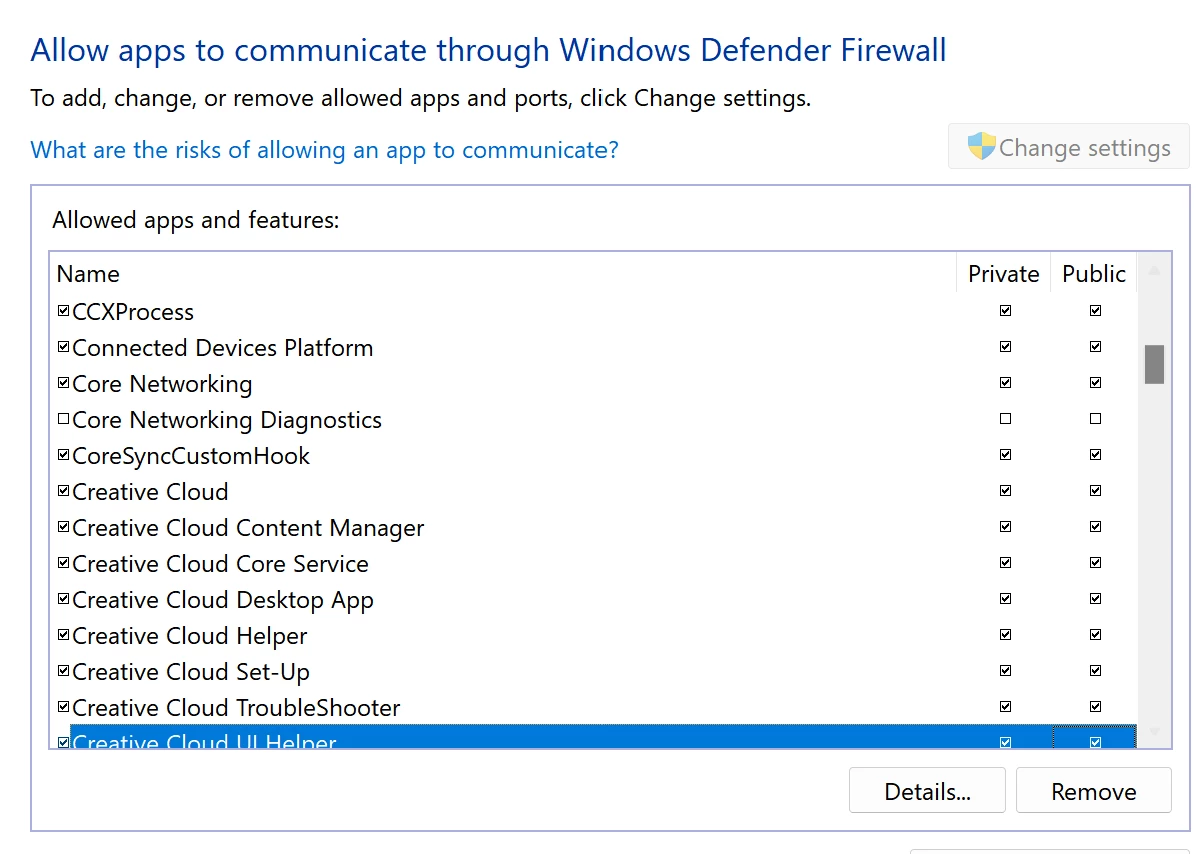This screenshot has height=854, width=1200.
Task: Toggle Creative Cloud Helper name checkbox
Action: (64, 635)
